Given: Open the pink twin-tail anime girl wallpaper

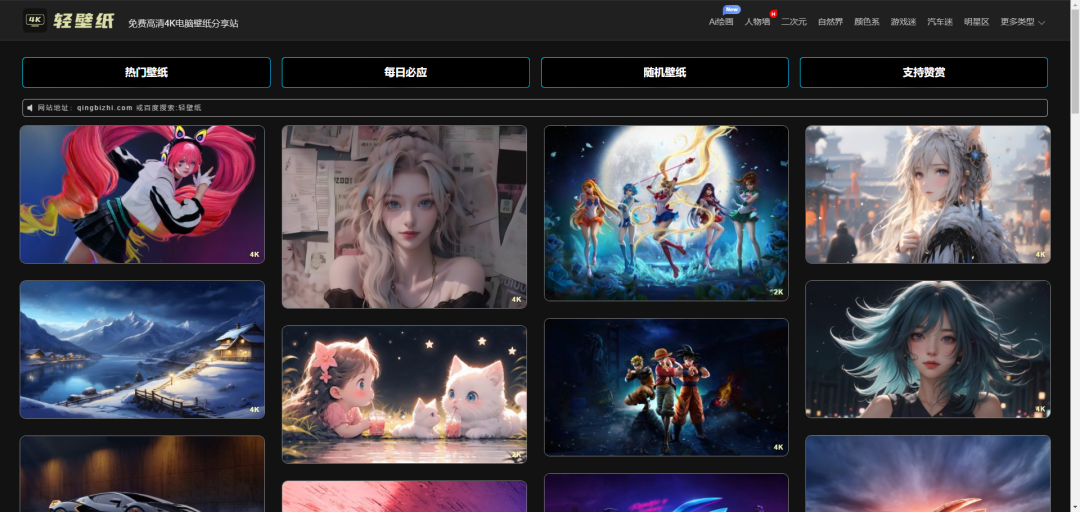Looking at the screenshot, I should (x=142, y=194).
